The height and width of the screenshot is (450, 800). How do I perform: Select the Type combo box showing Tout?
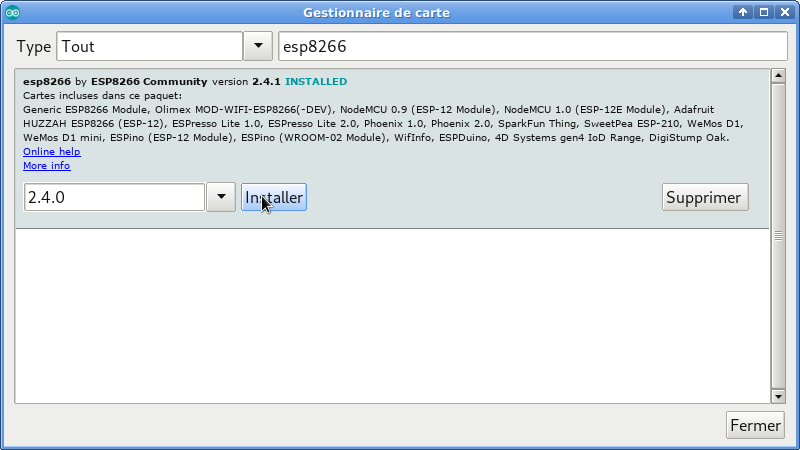click(149, 46)
